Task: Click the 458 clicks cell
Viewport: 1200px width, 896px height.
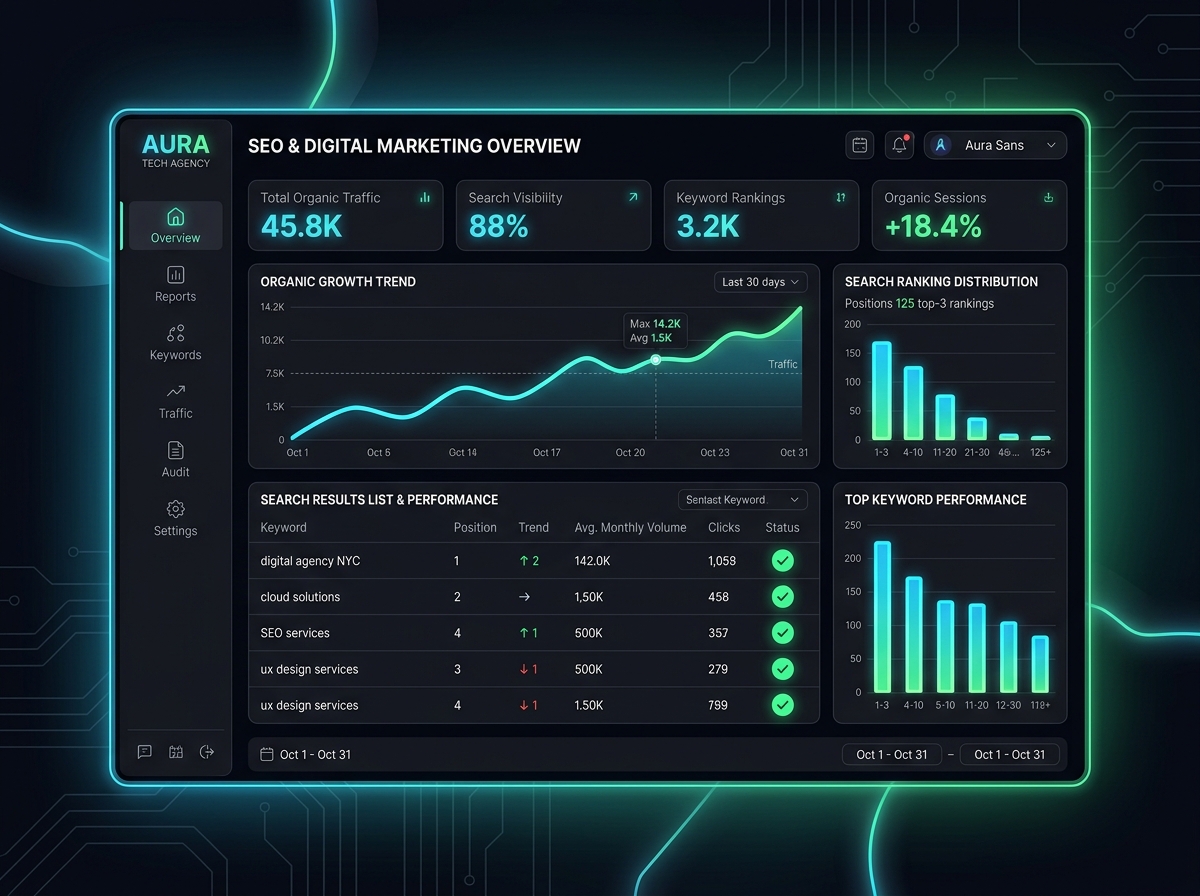Action: (718, 597)
